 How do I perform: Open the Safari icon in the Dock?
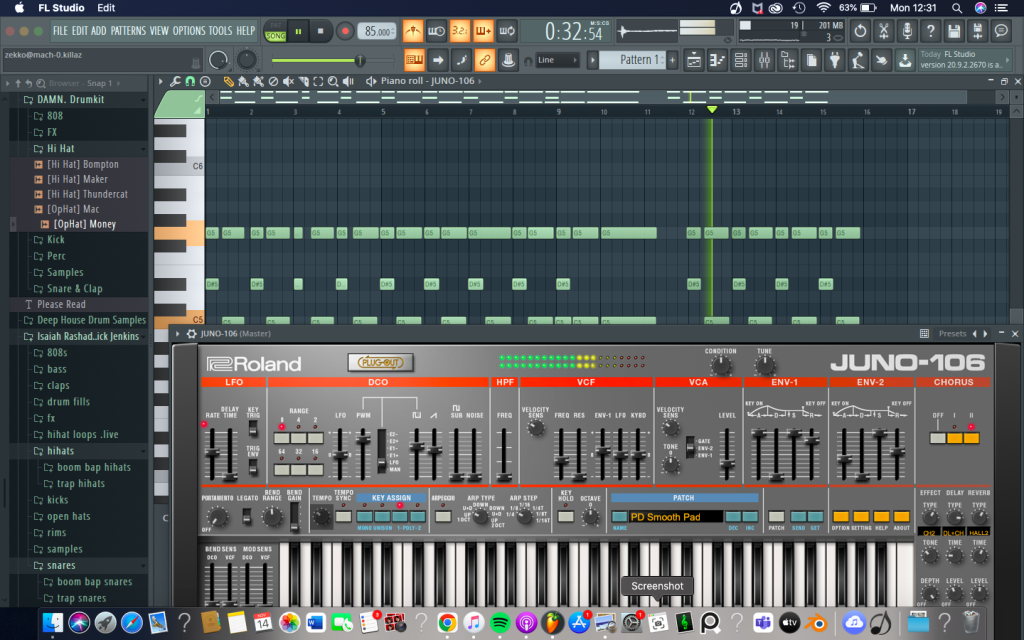131,623
